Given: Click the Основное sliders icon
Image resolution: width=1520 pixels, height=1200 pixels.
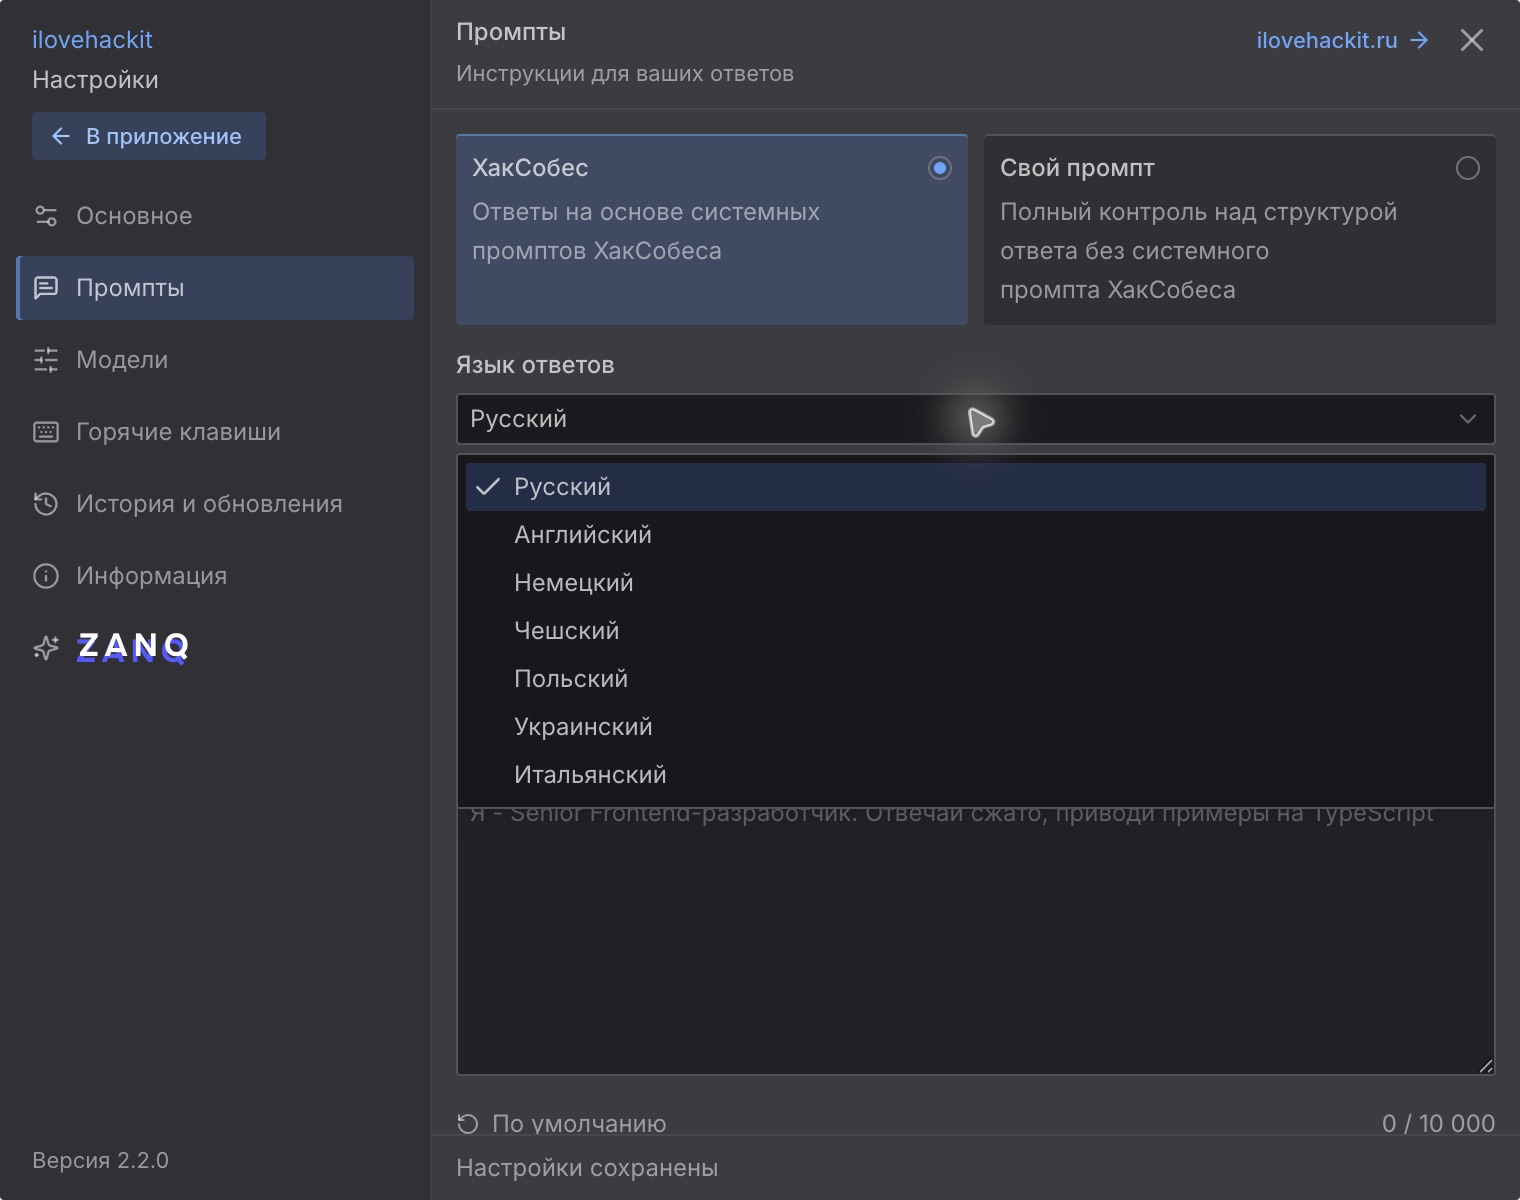Looking at the screenshot, I should [x=46, y=216].
